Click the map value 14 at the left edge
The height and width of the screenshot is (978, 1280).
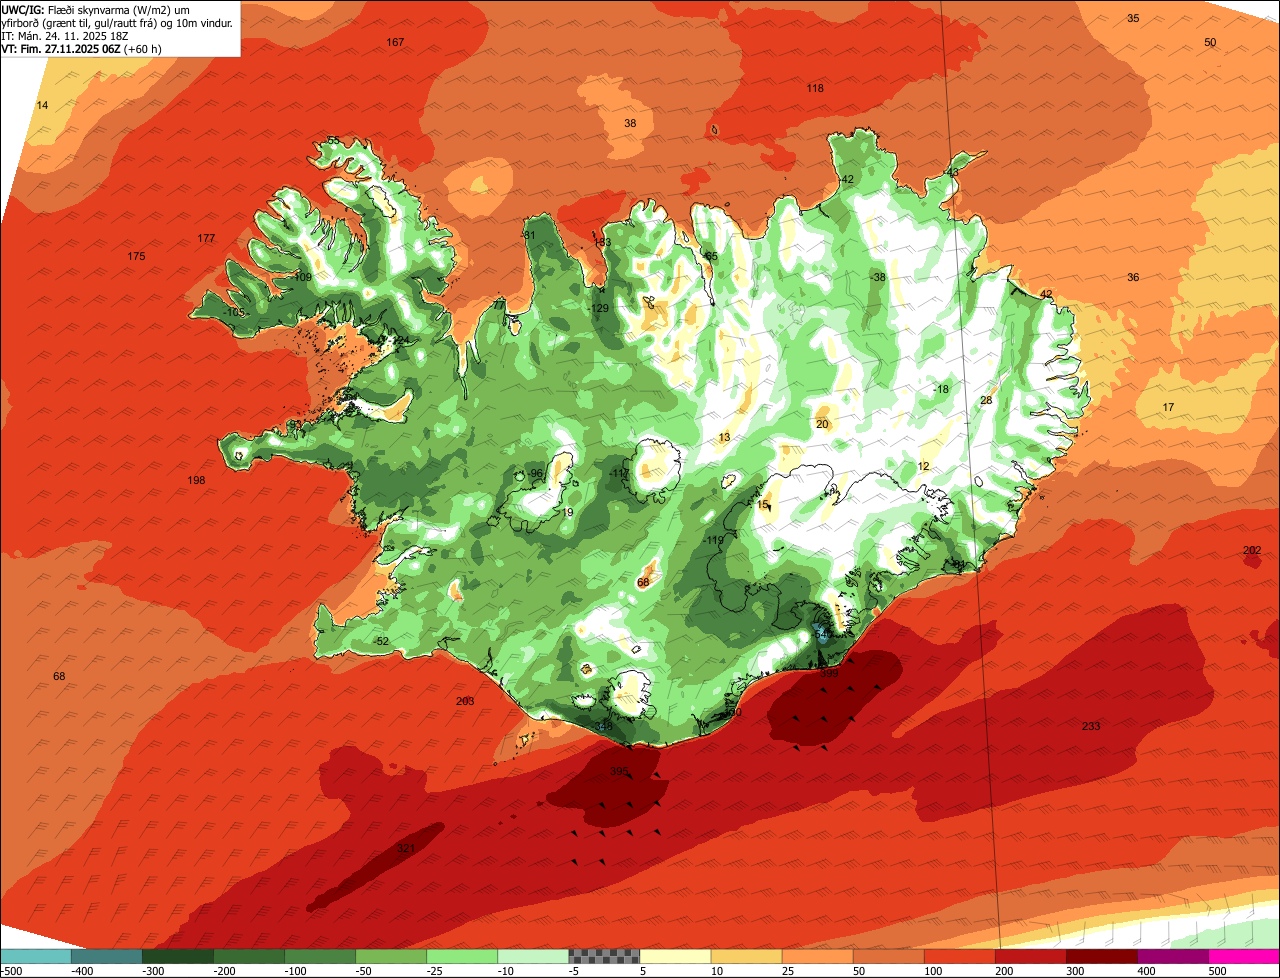click(x=42, y=105)
